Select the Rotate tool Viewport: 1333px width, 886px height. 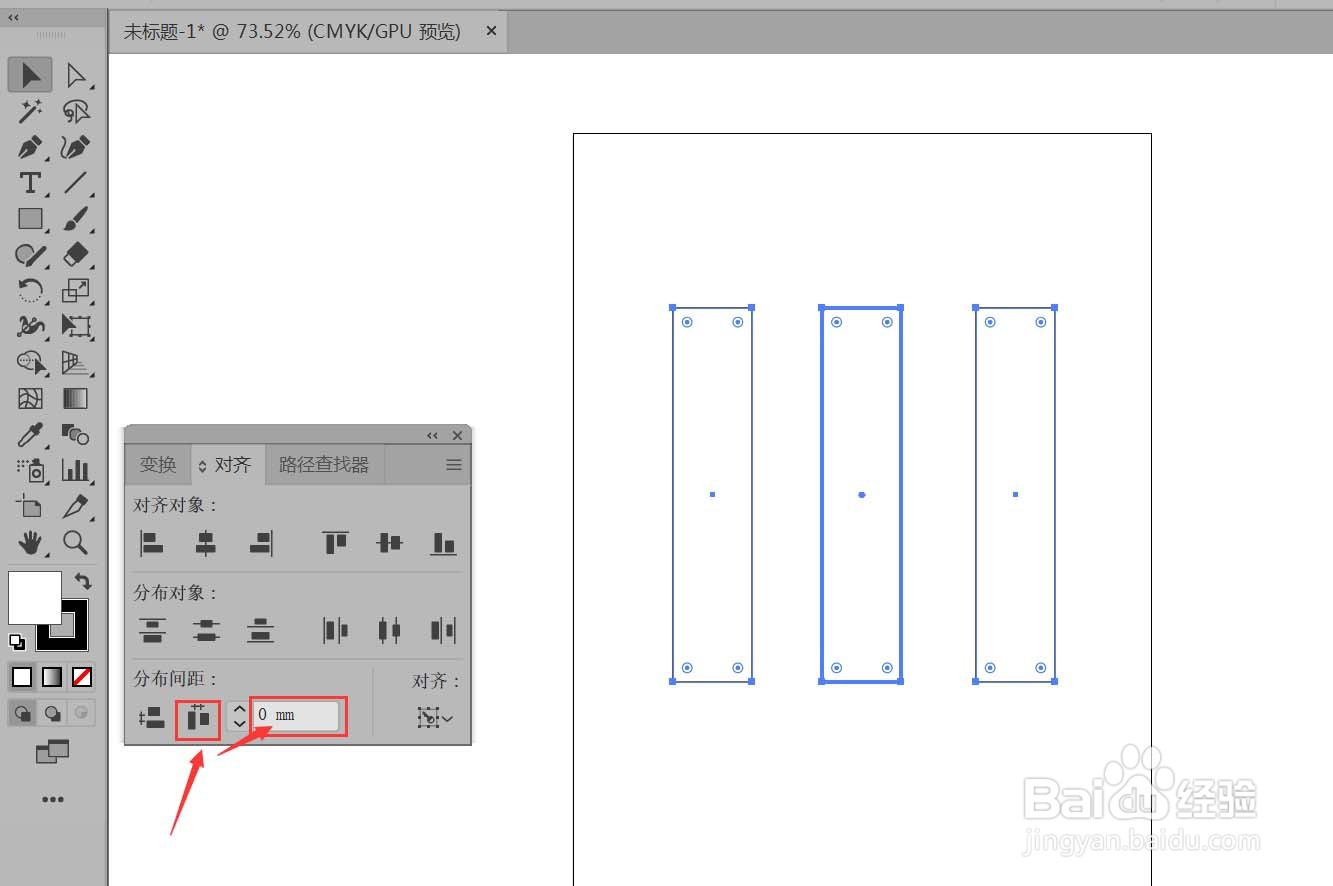31,291
